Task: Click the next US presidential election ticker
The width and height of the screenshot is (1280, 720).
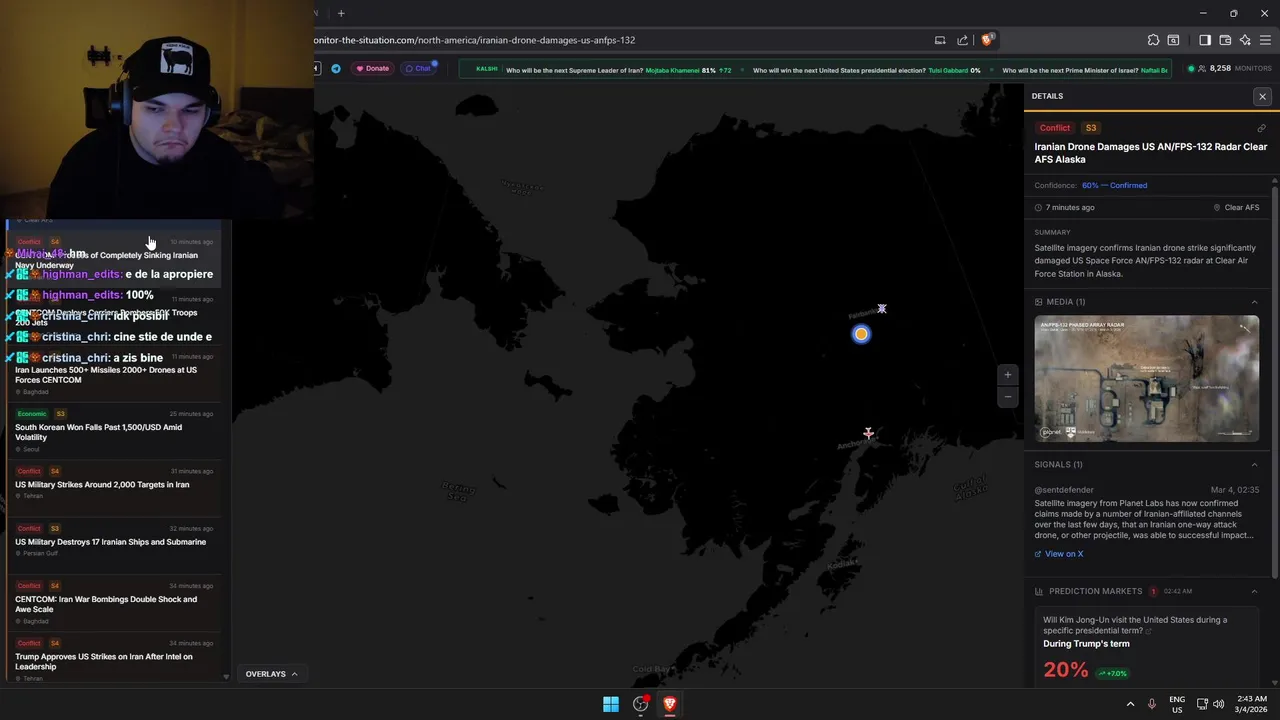Action: (x=866, y=70)
